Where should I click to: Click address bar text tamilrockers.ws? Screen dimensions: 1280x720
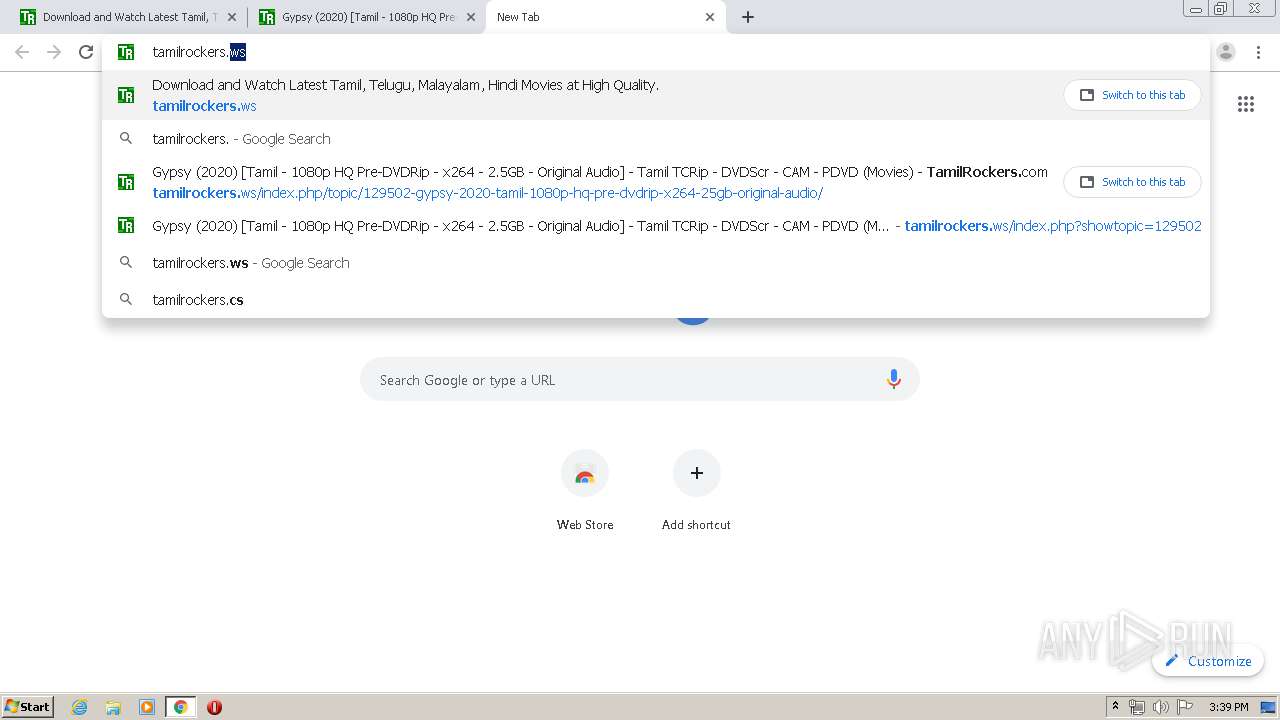coord(199,52)
